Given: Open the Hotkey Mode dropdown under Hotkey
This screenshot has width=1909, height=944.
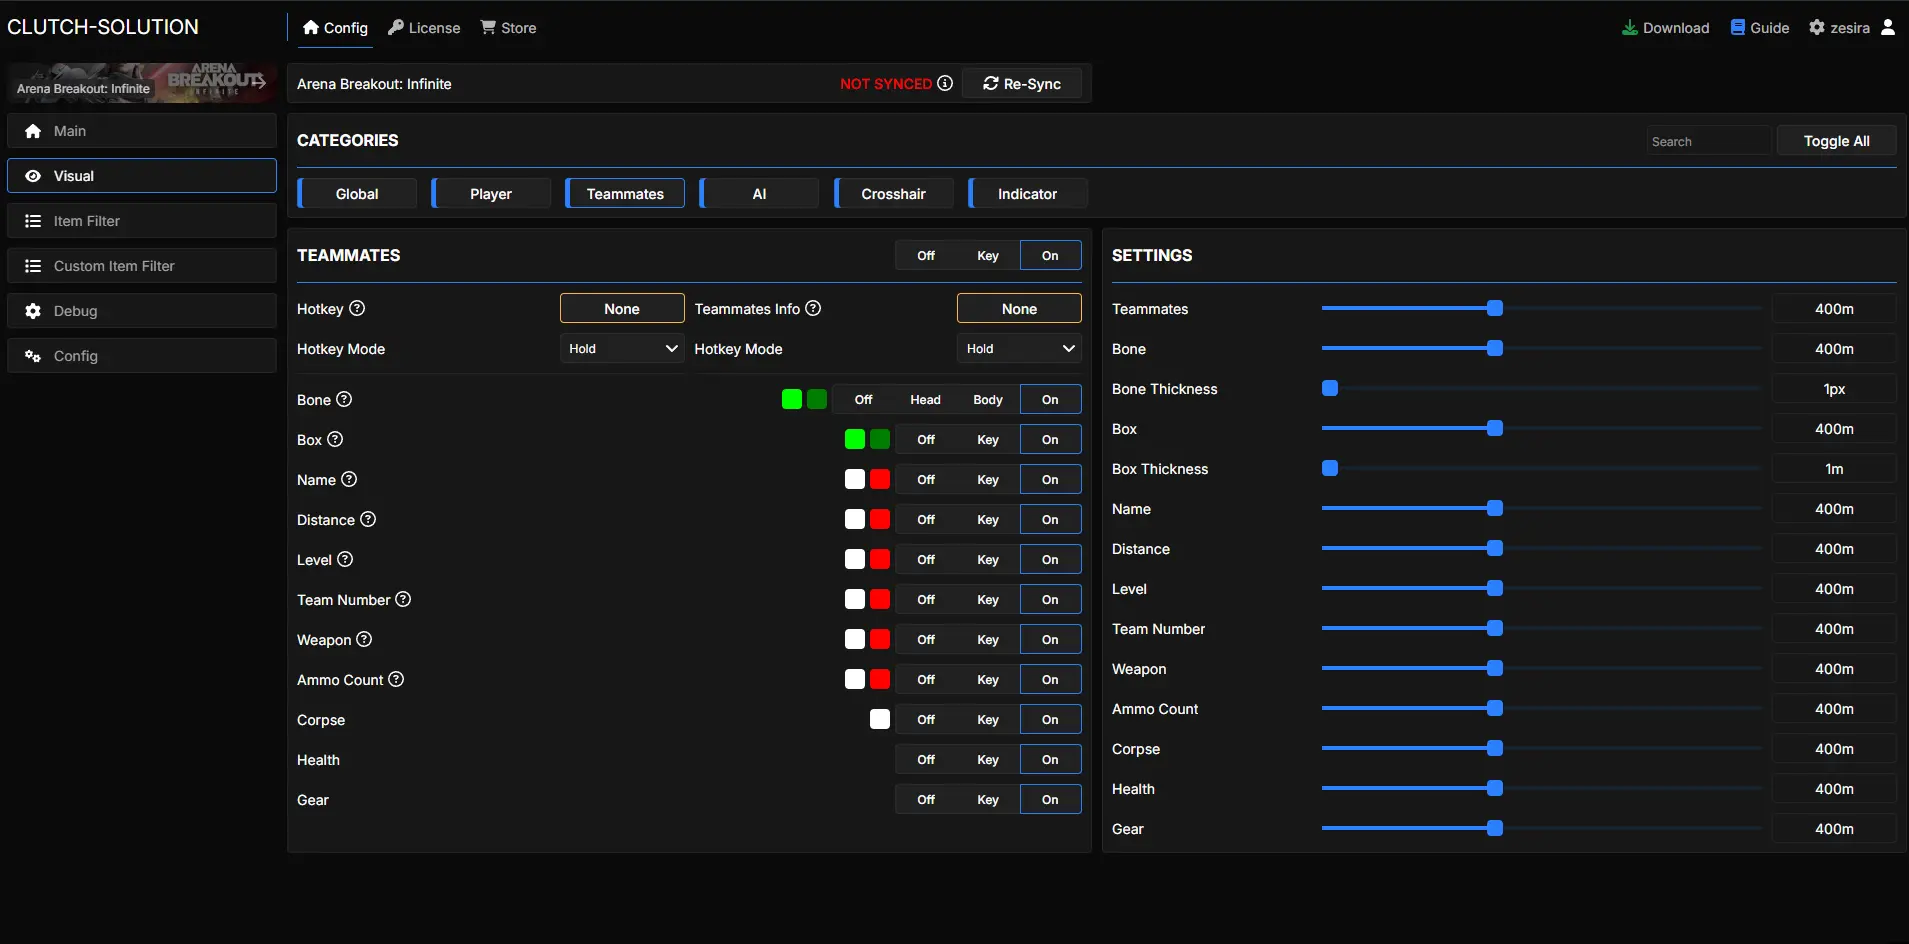Looking at the screenshot, I should [x=622, y=348].
